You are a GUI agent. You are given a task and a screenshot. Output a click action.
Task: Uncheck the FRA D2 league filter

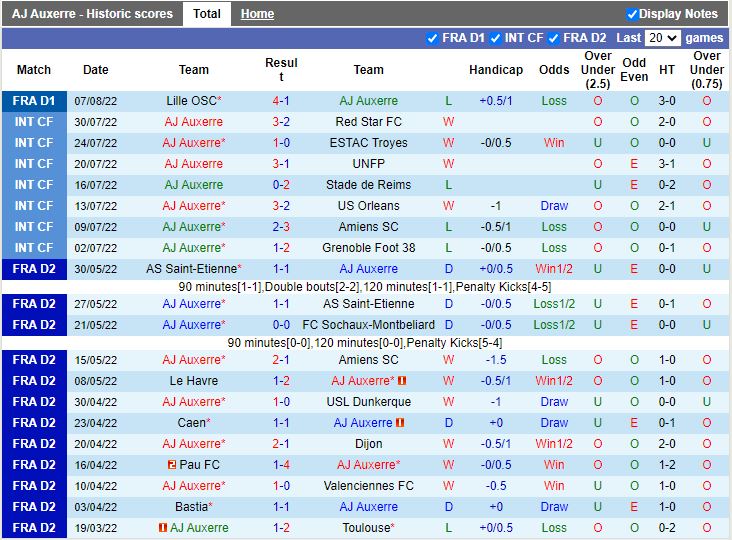coord(554,38)
